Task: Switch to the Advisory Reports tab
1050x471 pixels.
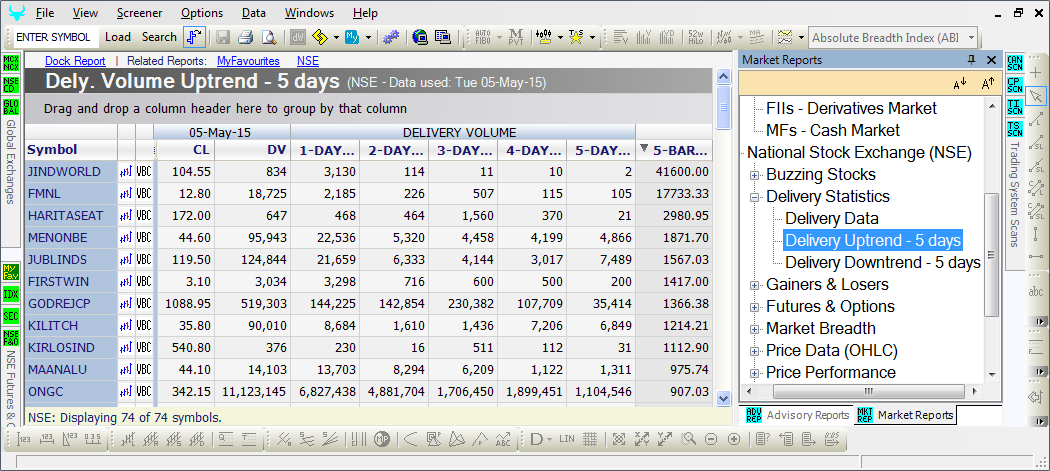Action: pyautogui.click(x=797, y=415)
